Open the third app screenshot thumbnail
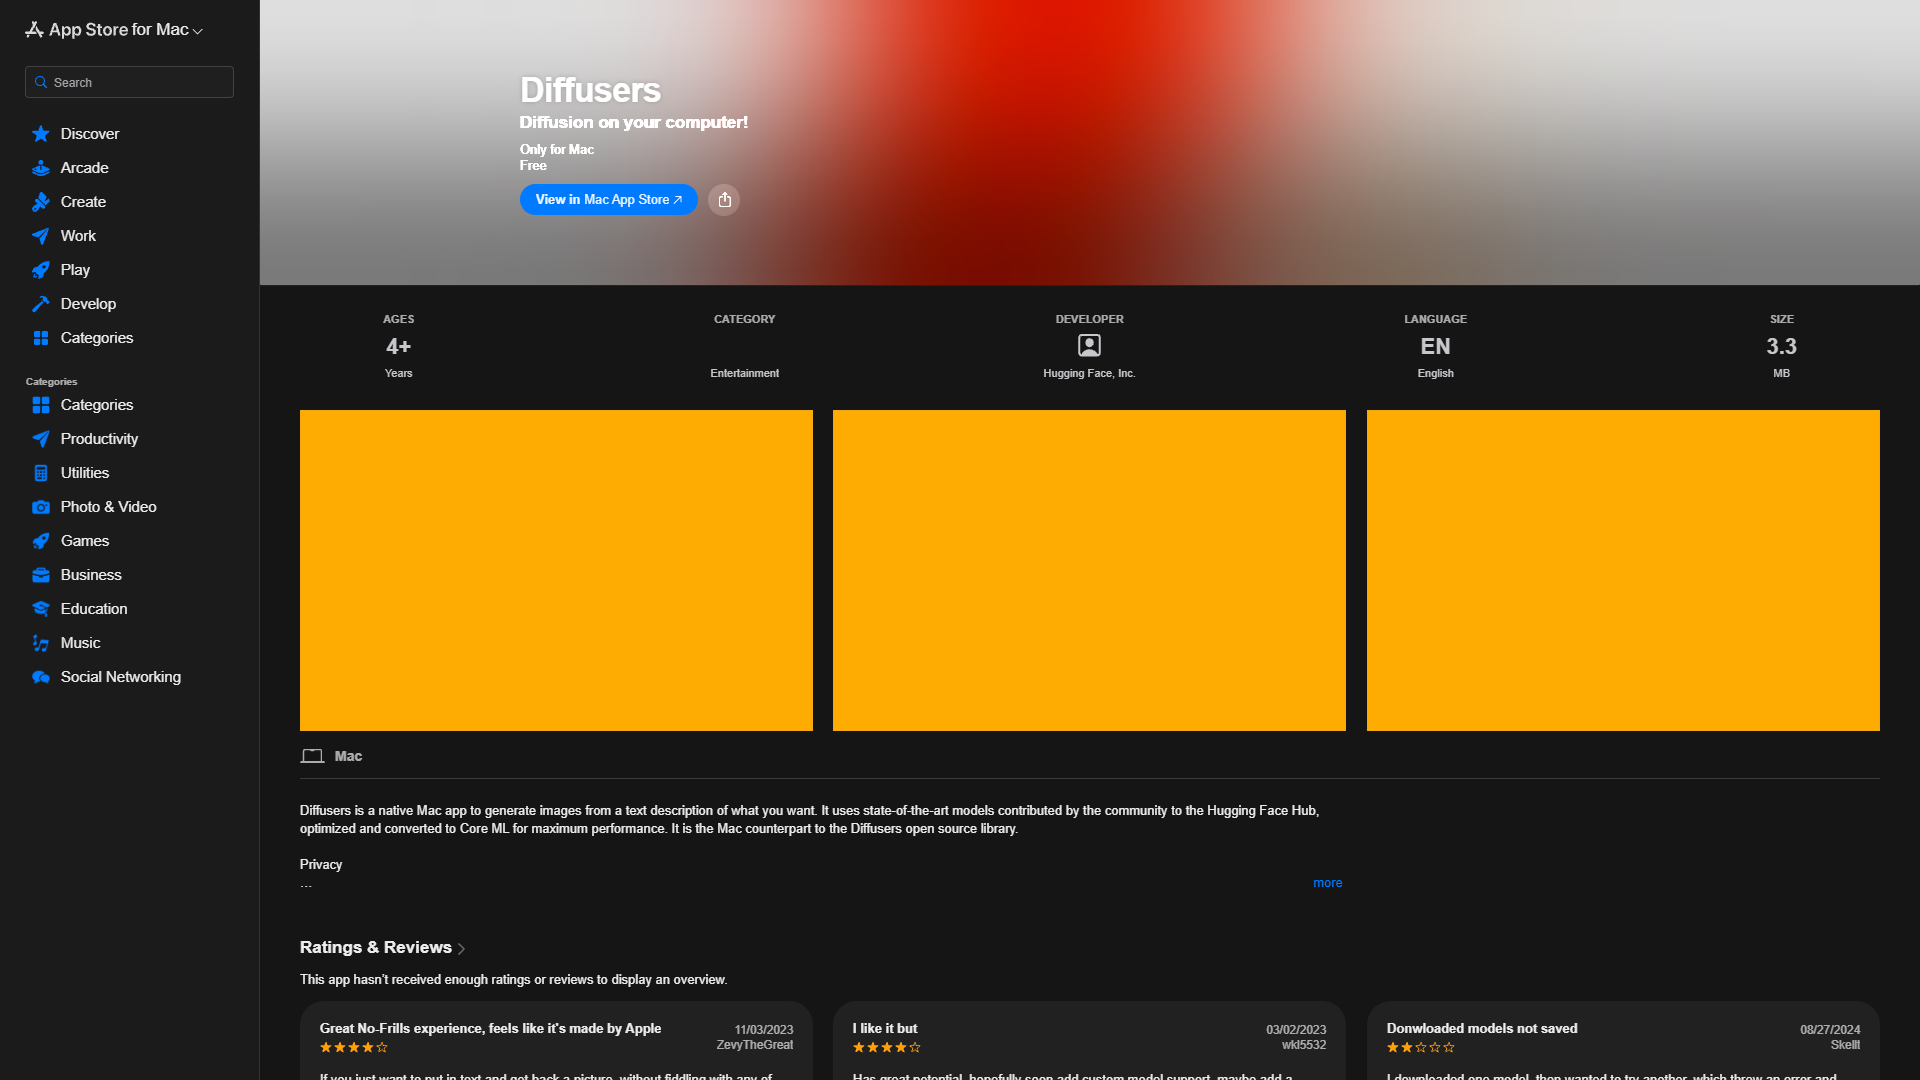This screenshot has width=1920, height=1080. 1623,570
